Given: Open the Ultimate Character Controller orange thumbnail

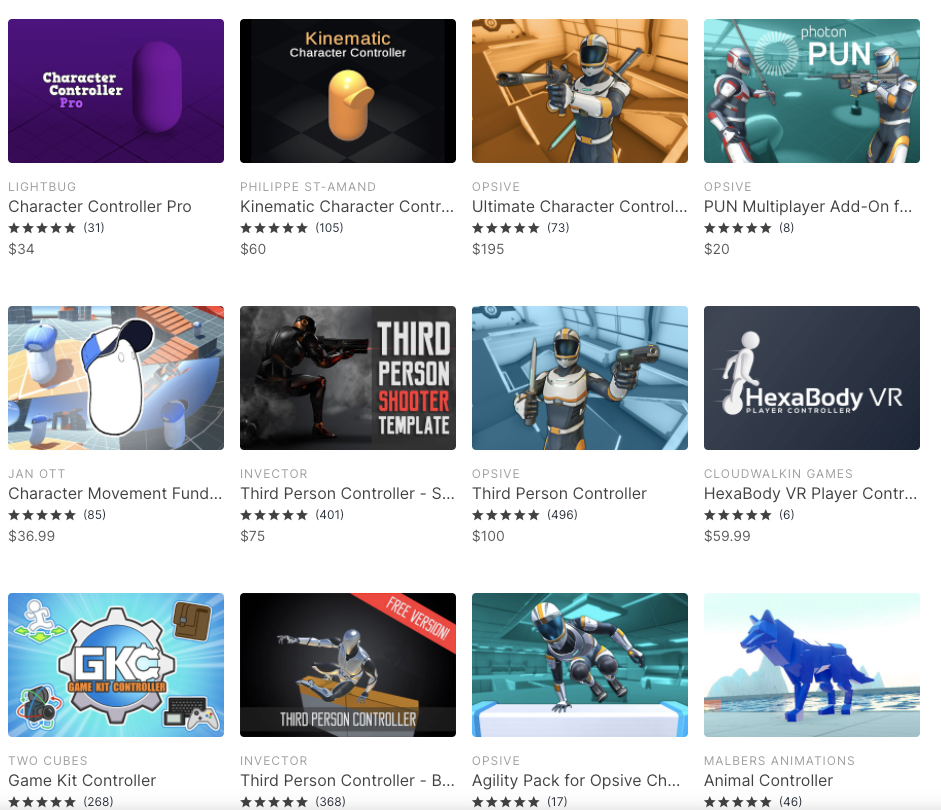Looking at the screenshot, I should (580, 91).
